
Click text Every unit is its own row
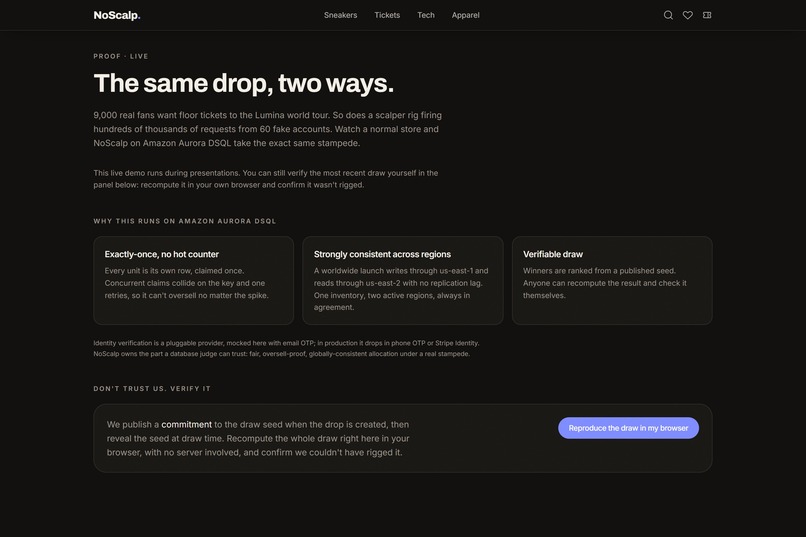pyautogui.click(x=187, y=283)
